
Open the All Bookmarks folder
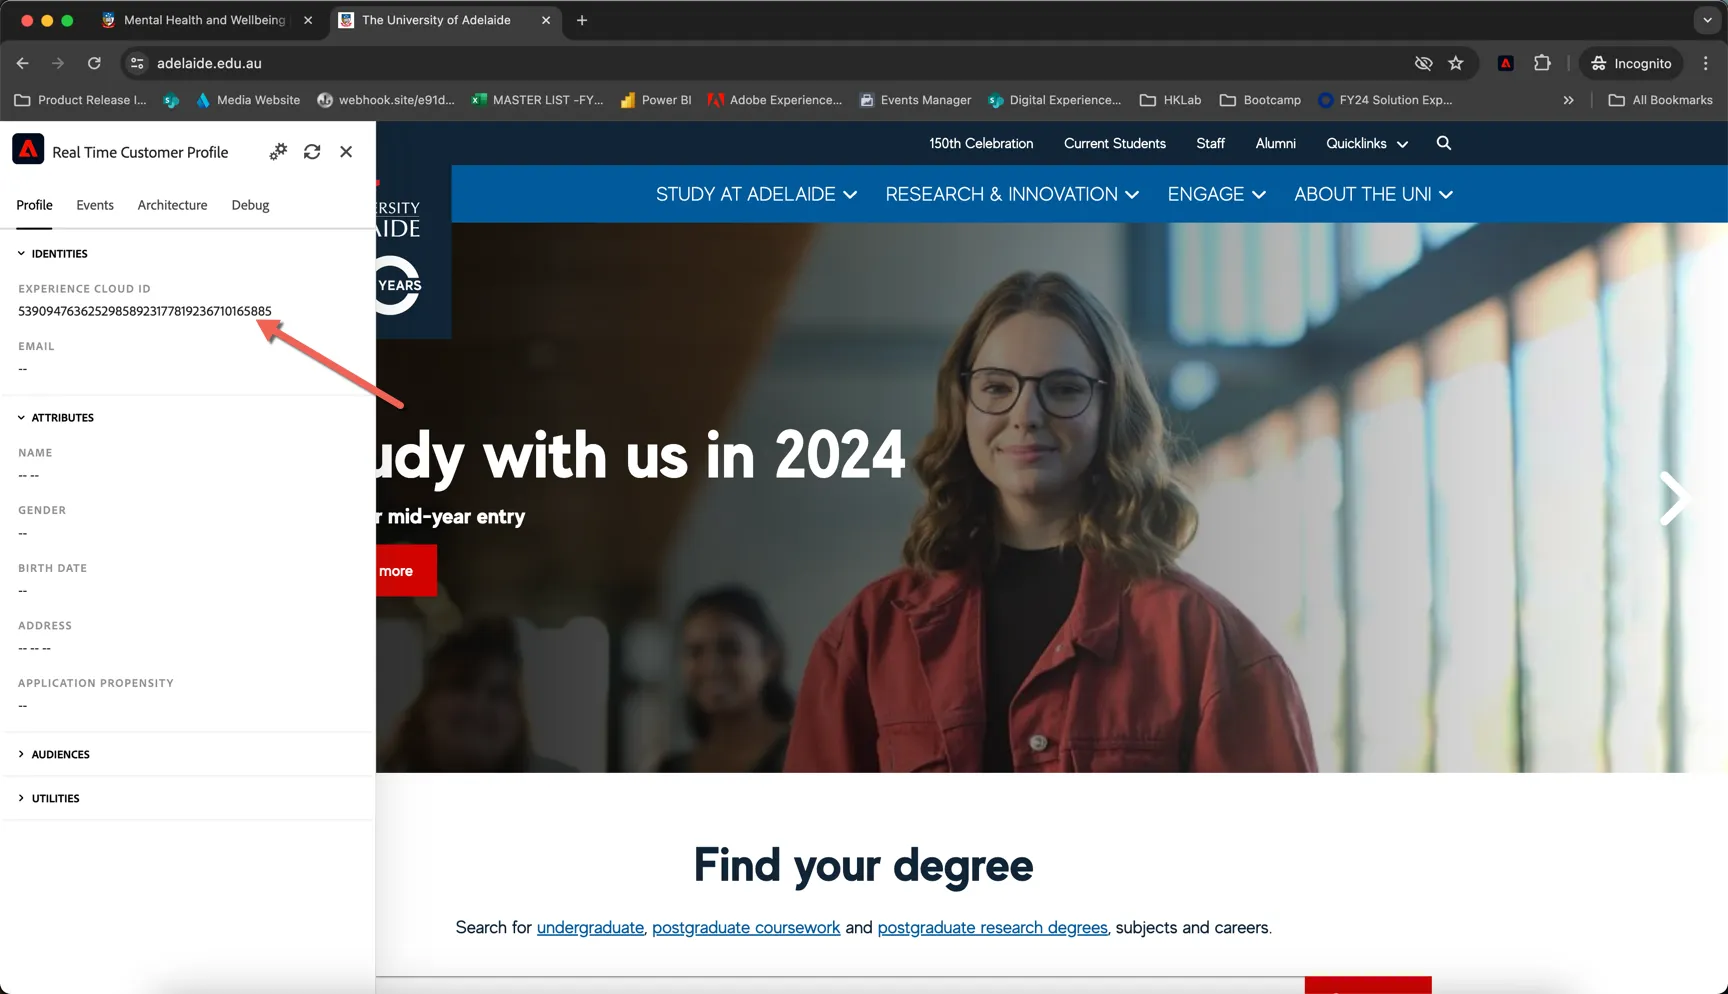[x=1660, y=100]
